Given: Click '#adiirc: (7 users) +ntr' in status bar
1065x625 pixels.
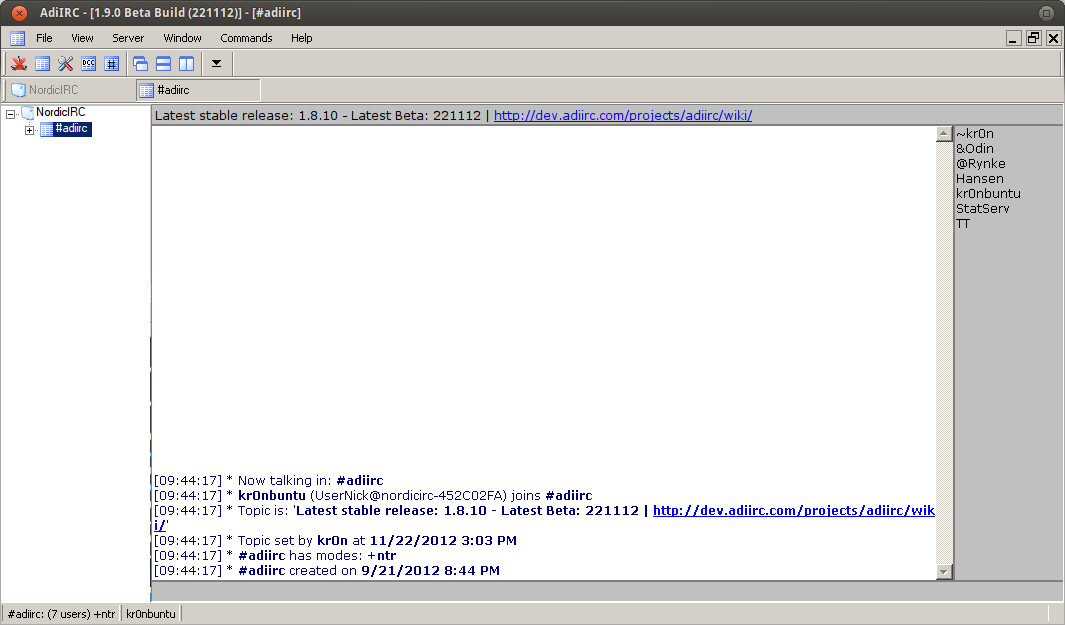Looking at the screenshot, I should coord(61,614).
